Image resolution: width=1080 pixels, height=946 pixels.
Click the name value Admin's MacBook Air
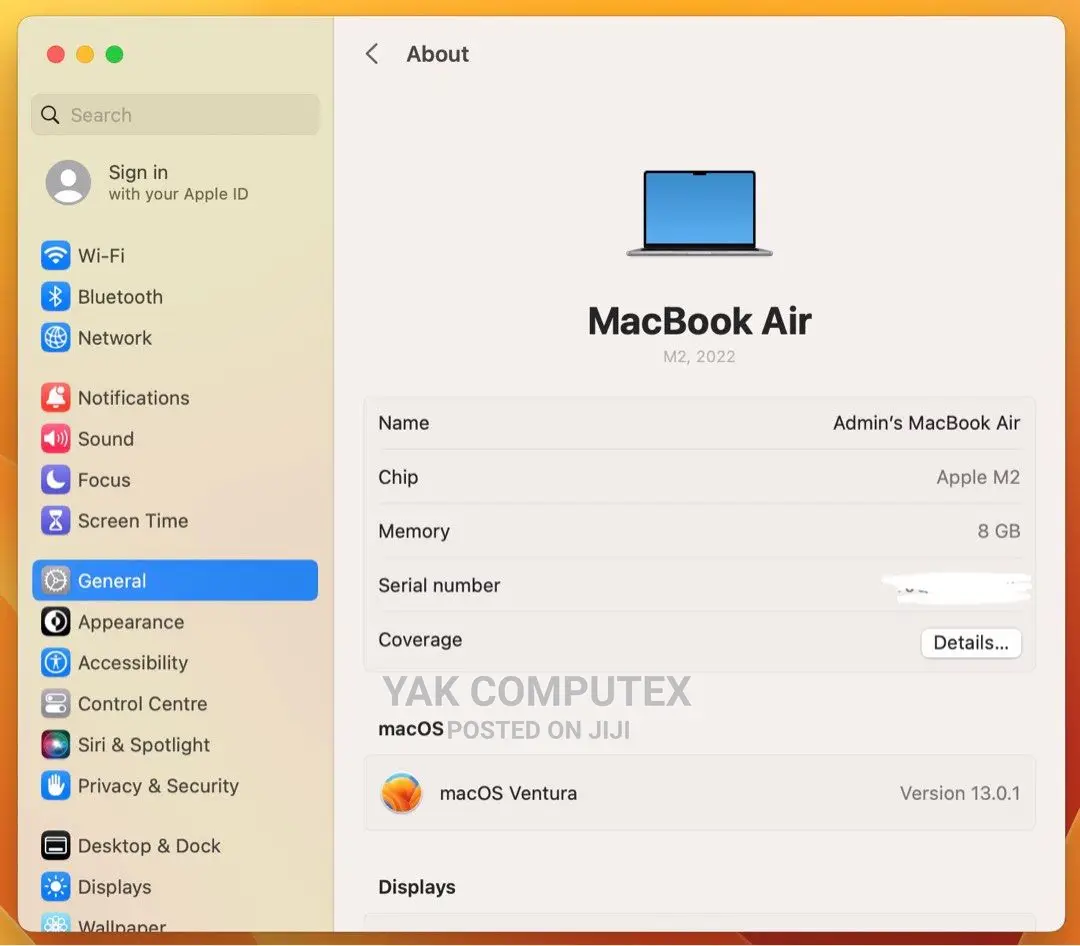pos(926,423)
